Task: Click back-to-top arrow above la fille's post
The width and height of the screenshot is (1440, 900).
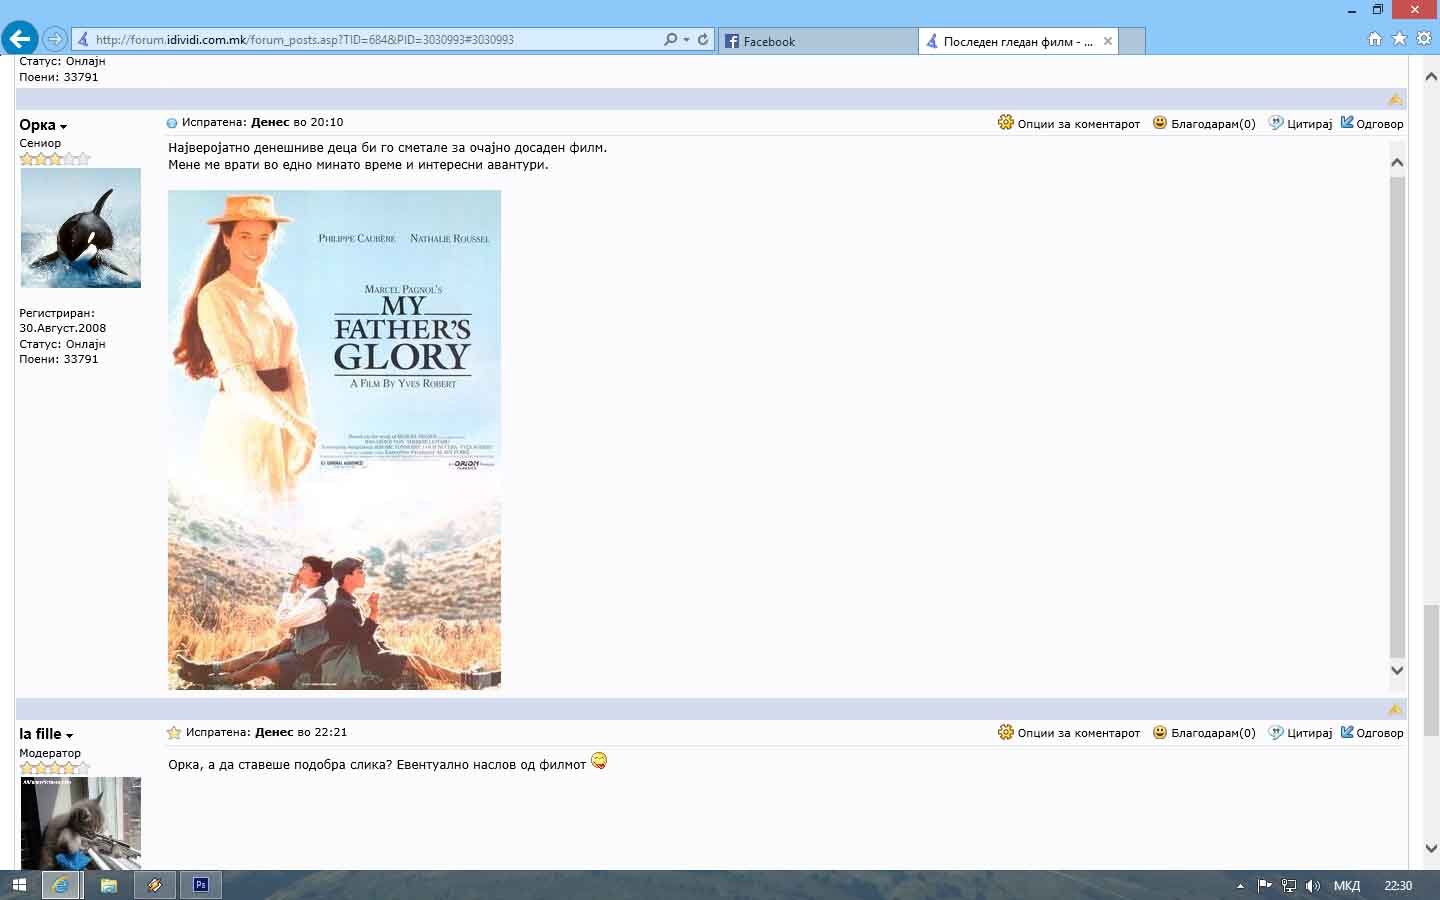Action: pos(1395,709)
